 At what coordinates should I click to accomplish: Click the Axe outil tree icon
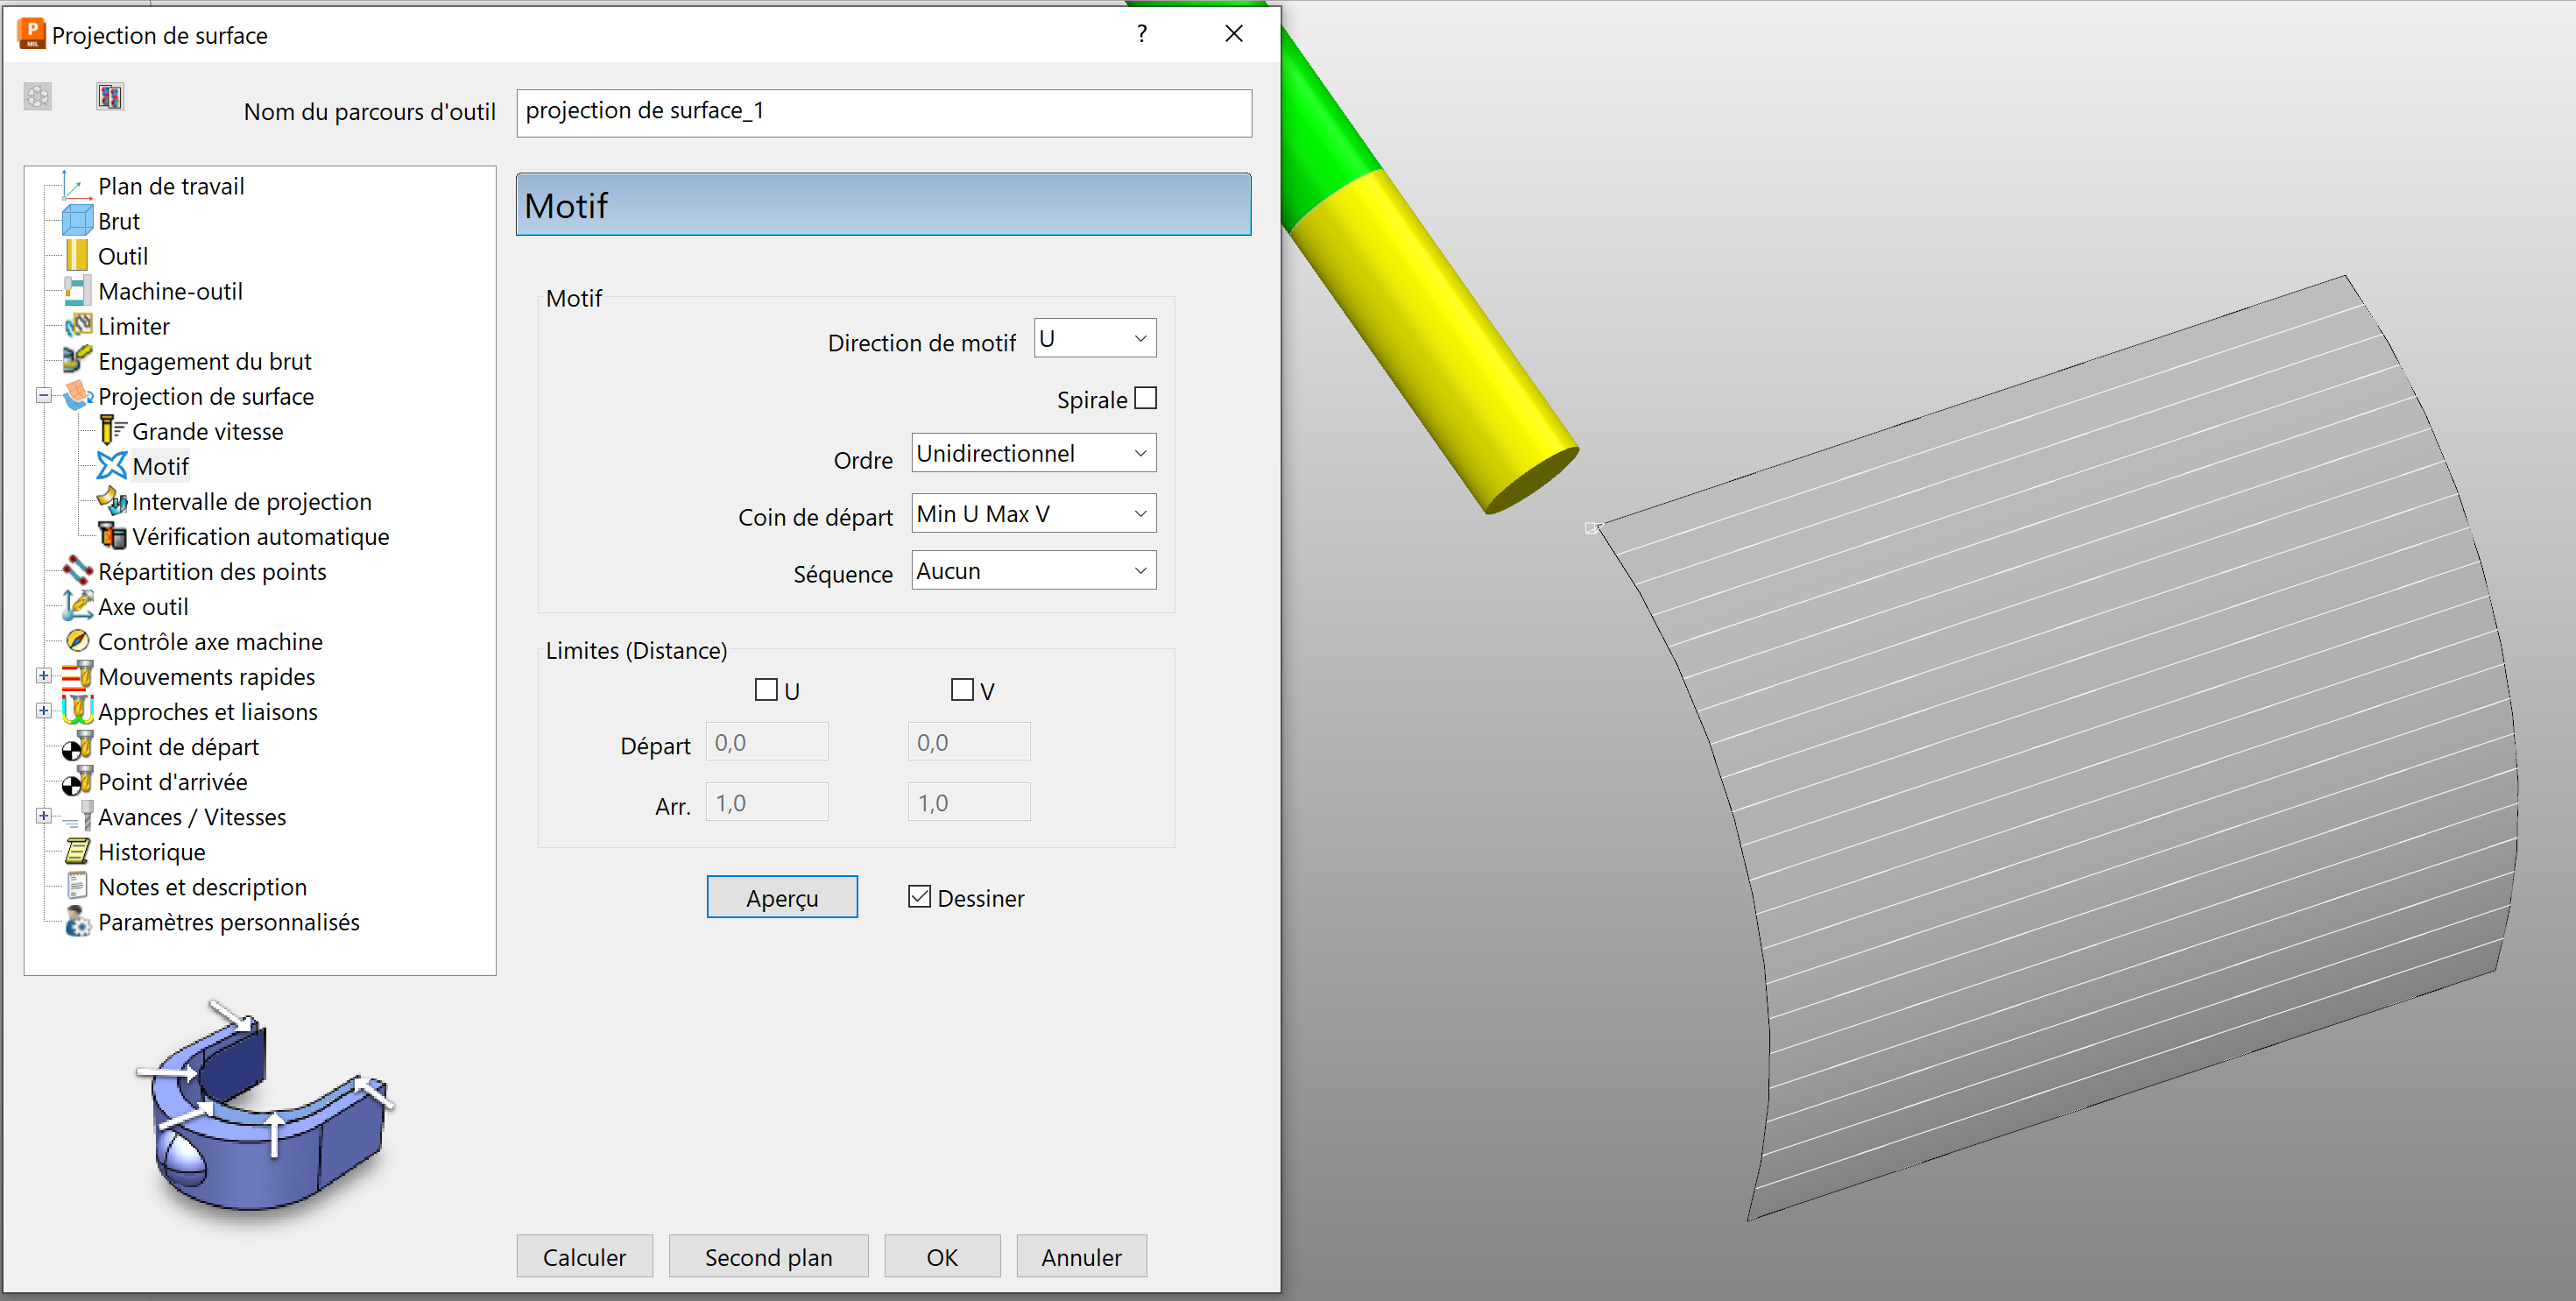coord(77,606)
